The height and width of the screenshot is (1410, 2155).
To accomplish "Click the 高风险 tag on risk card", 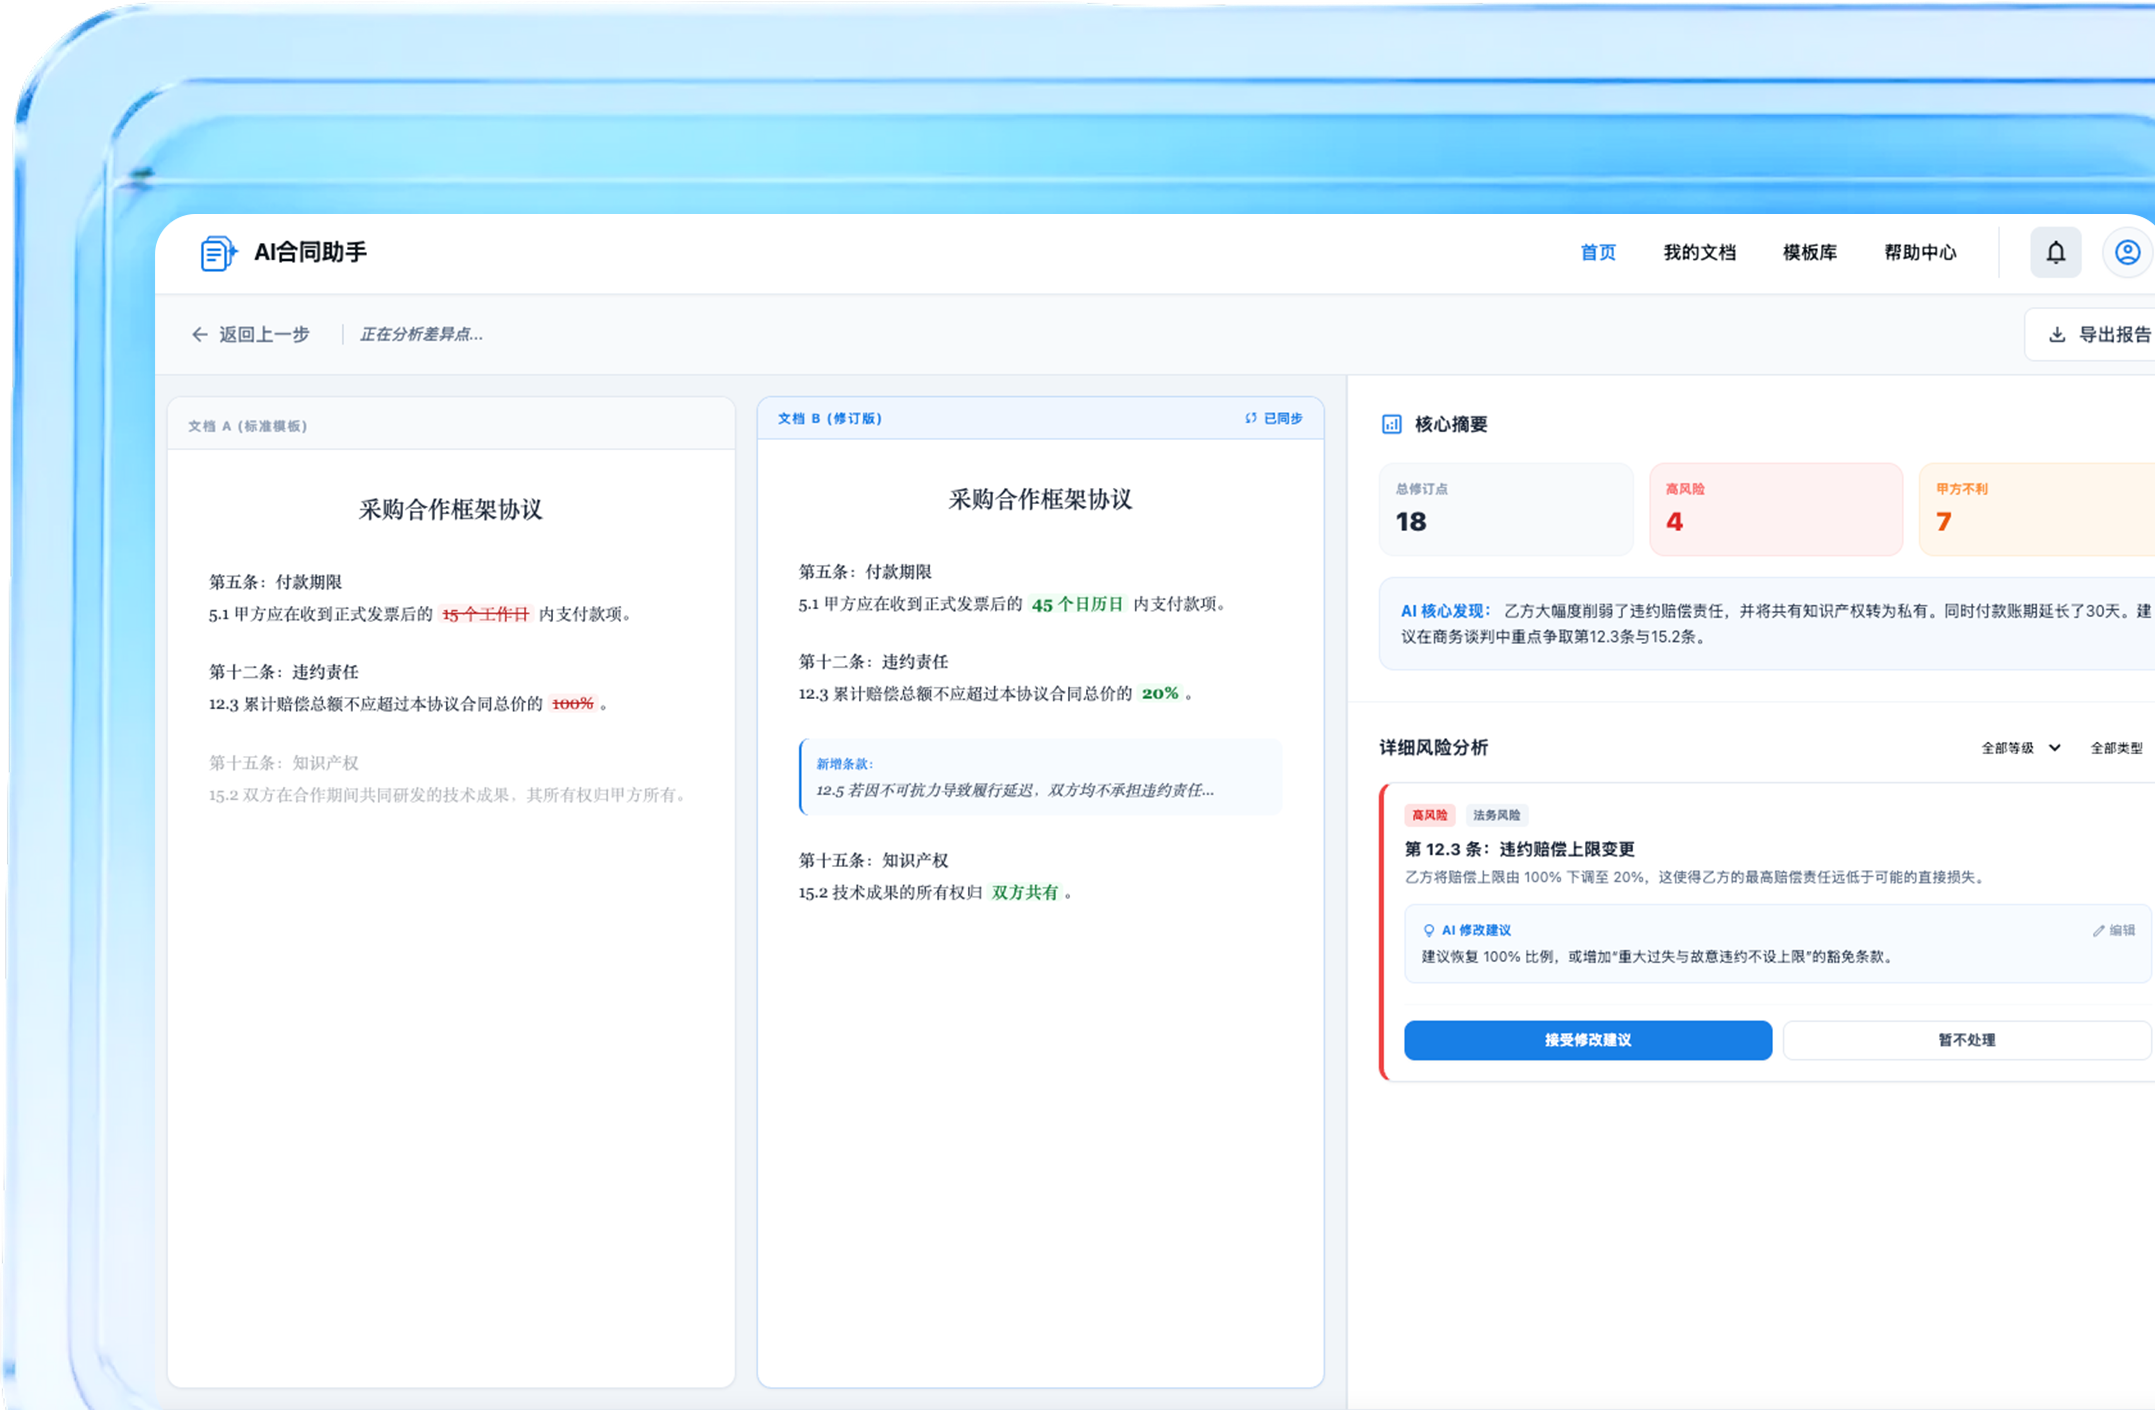I will pyautogui.click(x=1429, y=815).
